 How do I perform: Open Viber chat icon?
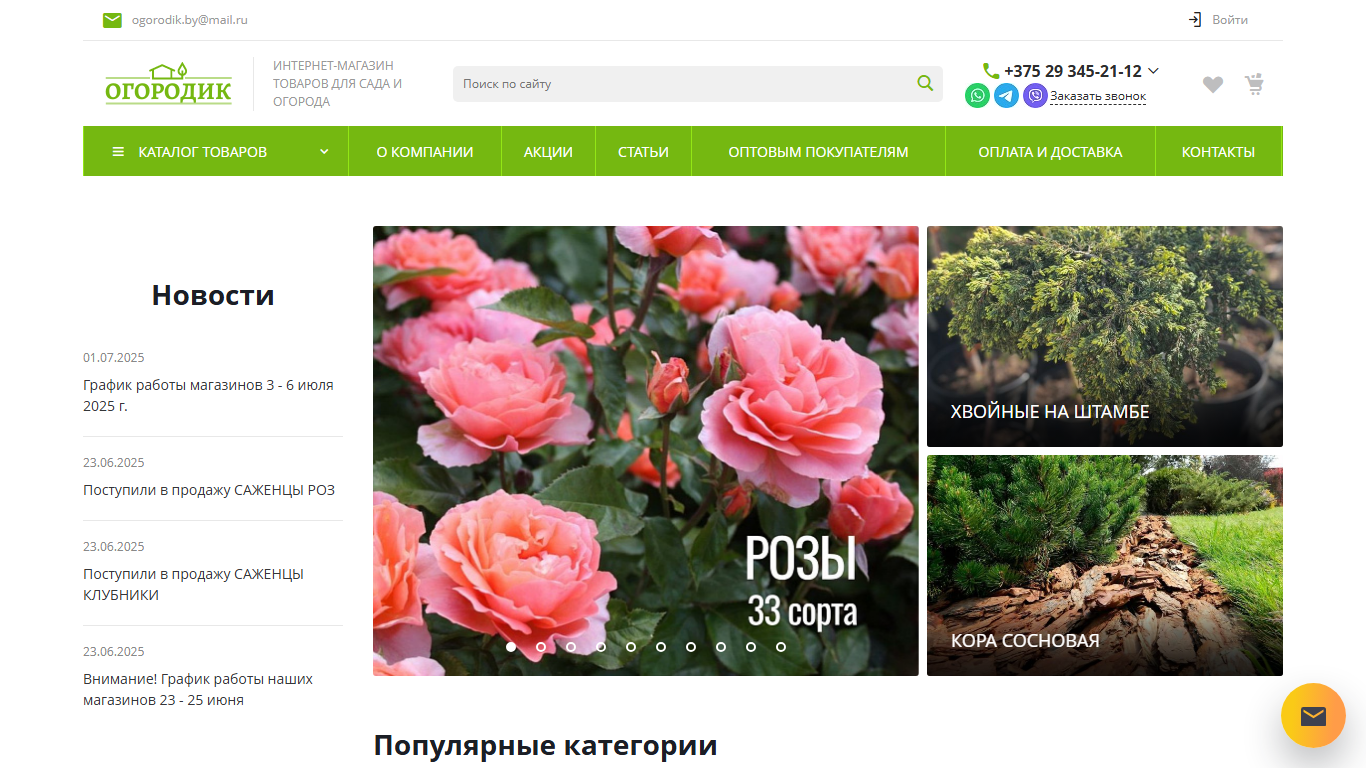coord(1035,96)
